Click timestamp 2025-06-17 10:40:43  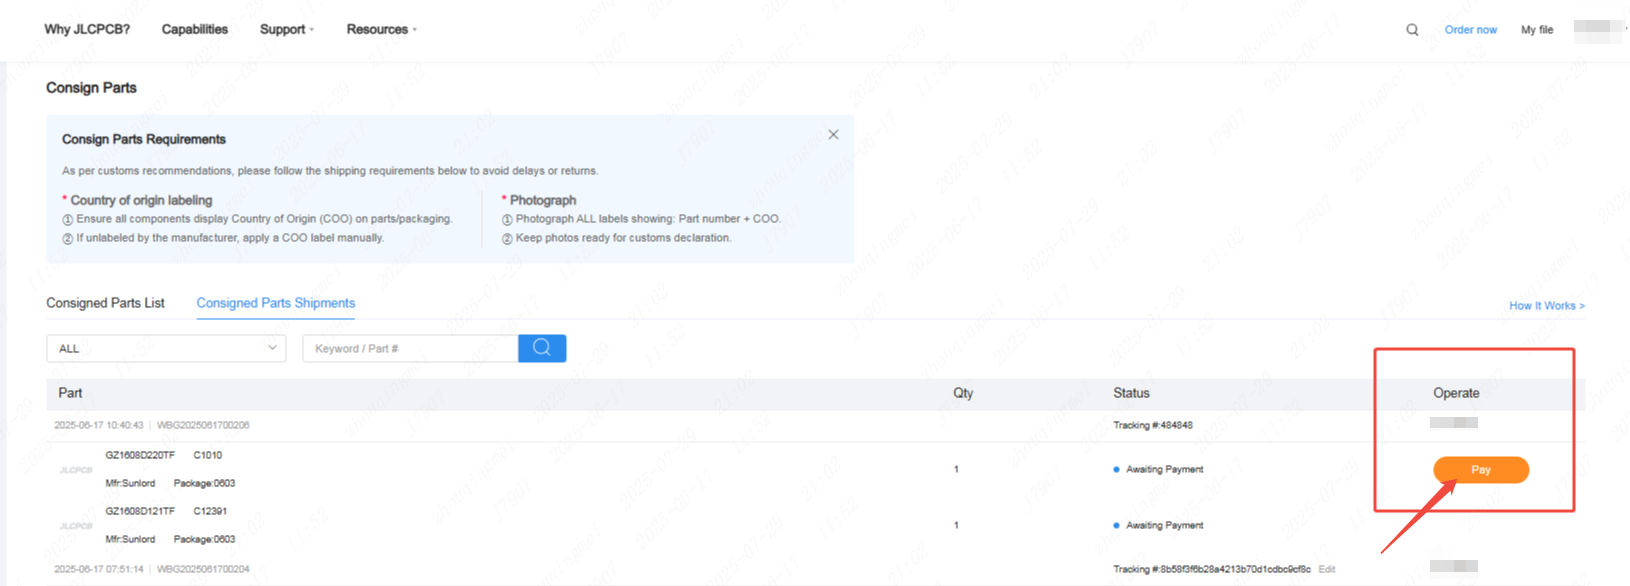pyautogui.click(x=99, y=425)
